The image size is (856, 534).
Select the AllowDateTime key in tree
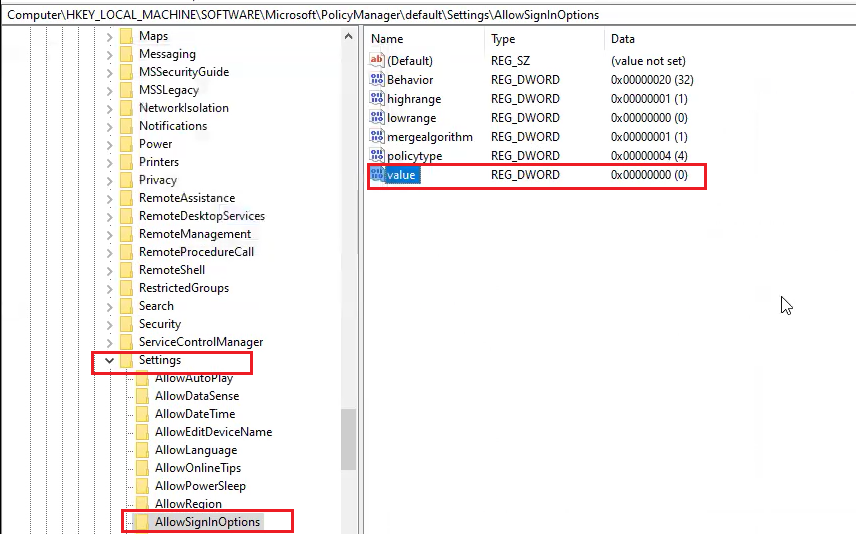(x=195, y=414)
